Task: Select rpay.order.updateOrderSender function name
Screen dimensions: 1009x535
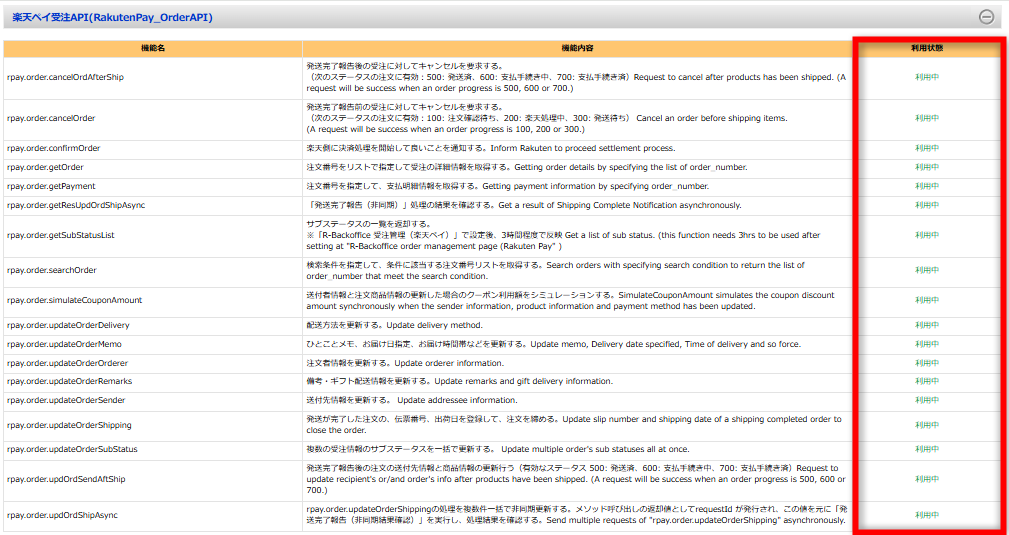Action: [x=66, y=400]
